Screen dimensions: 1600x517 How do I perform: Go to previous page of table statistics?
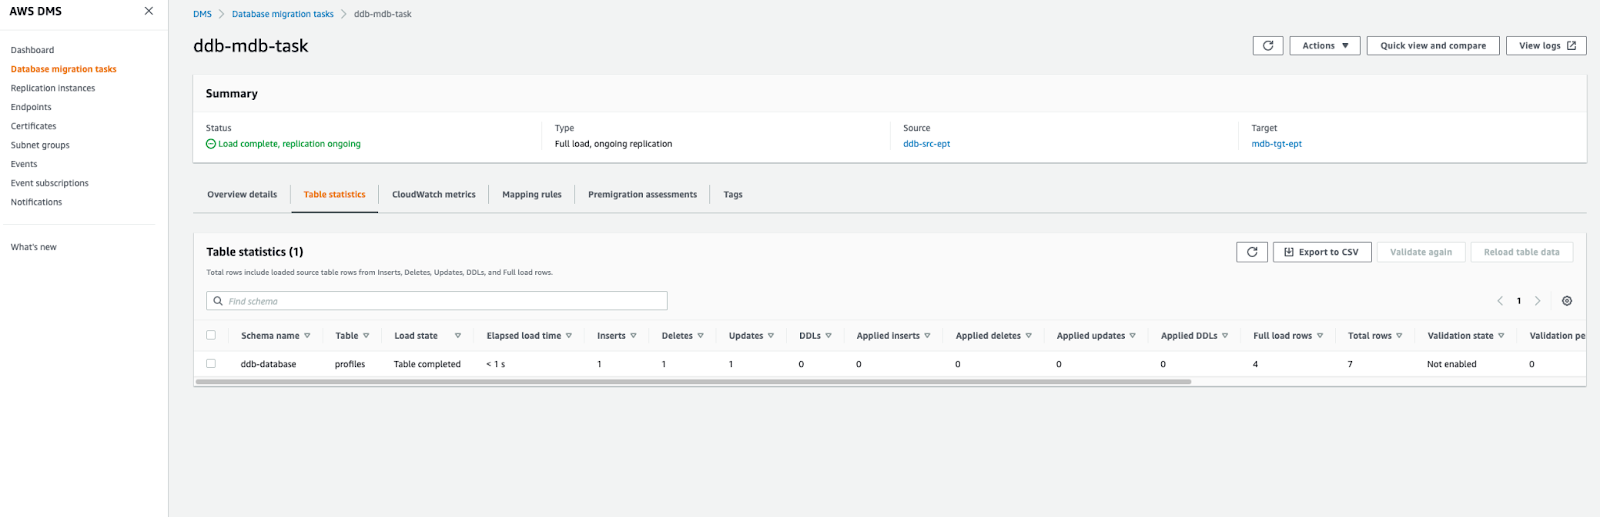(1500, 301)
